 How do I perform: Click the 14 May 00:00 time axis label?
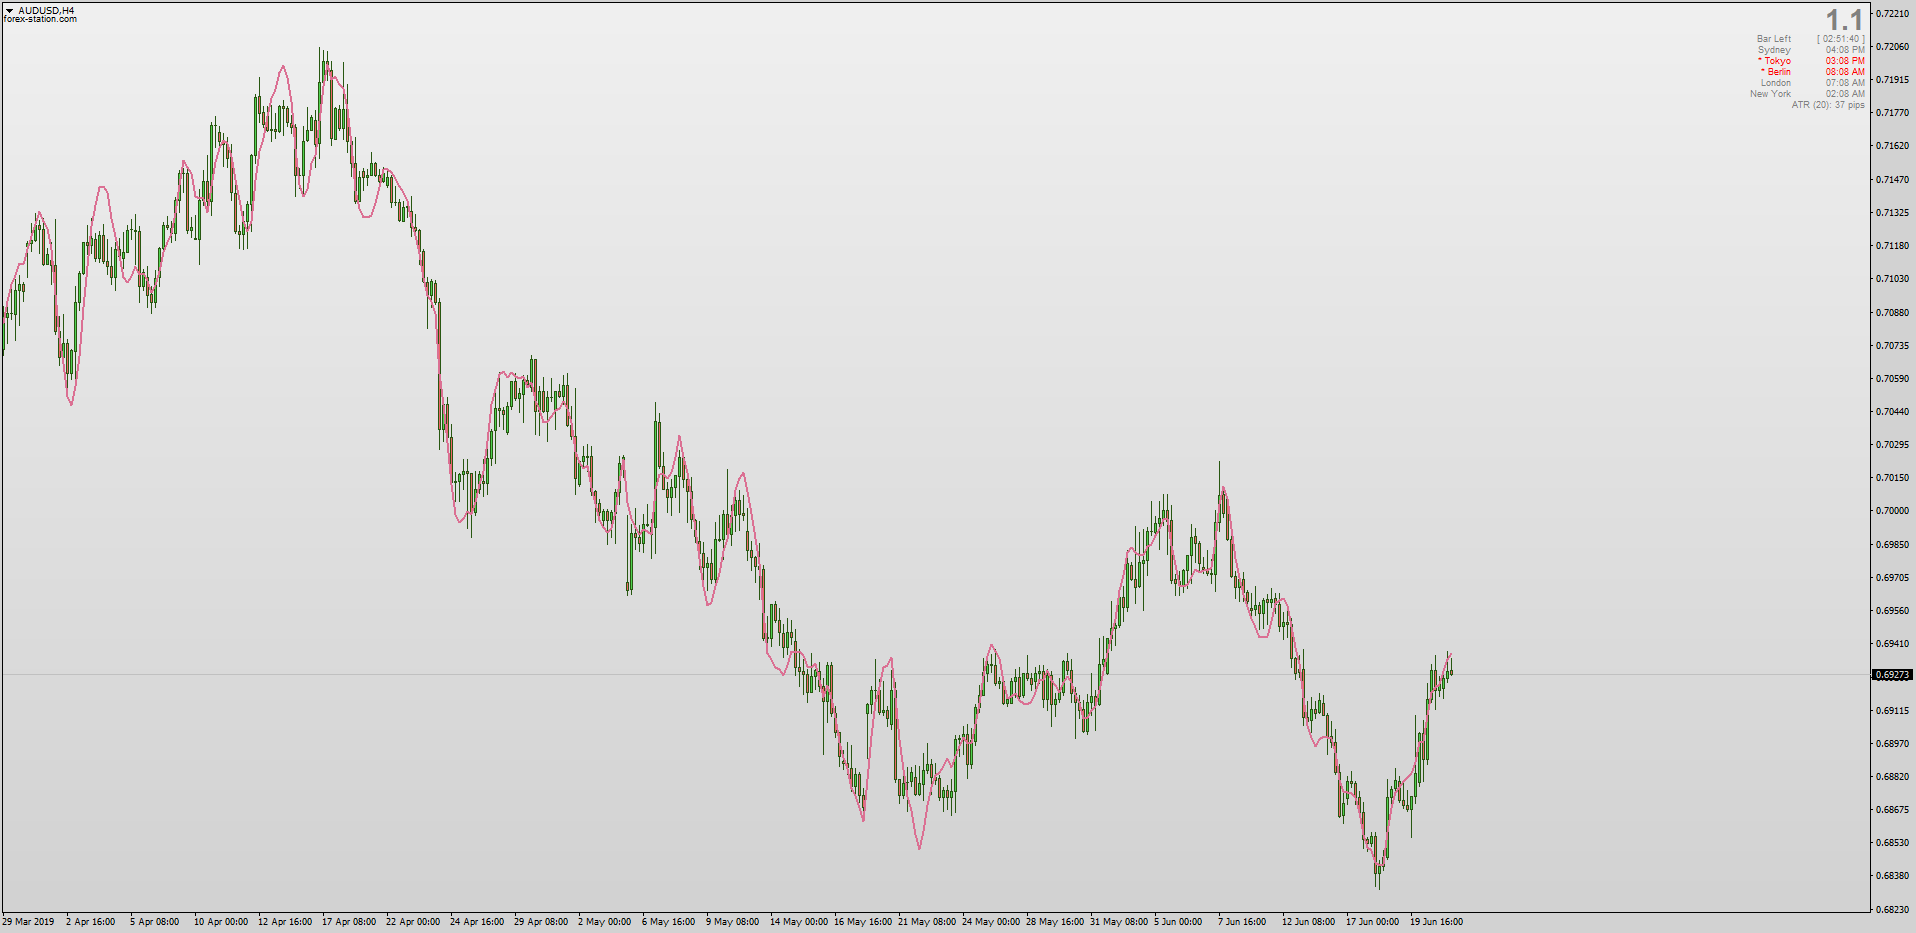pyautogui.click(x=799, y=922)
